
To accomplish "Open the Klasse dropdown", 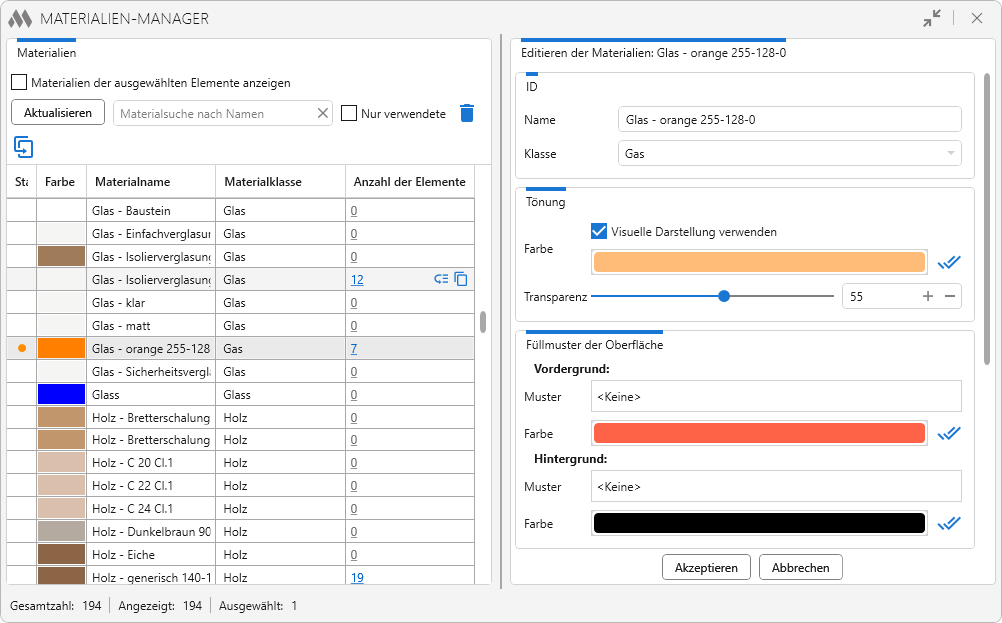I will (x=789, y=153).
